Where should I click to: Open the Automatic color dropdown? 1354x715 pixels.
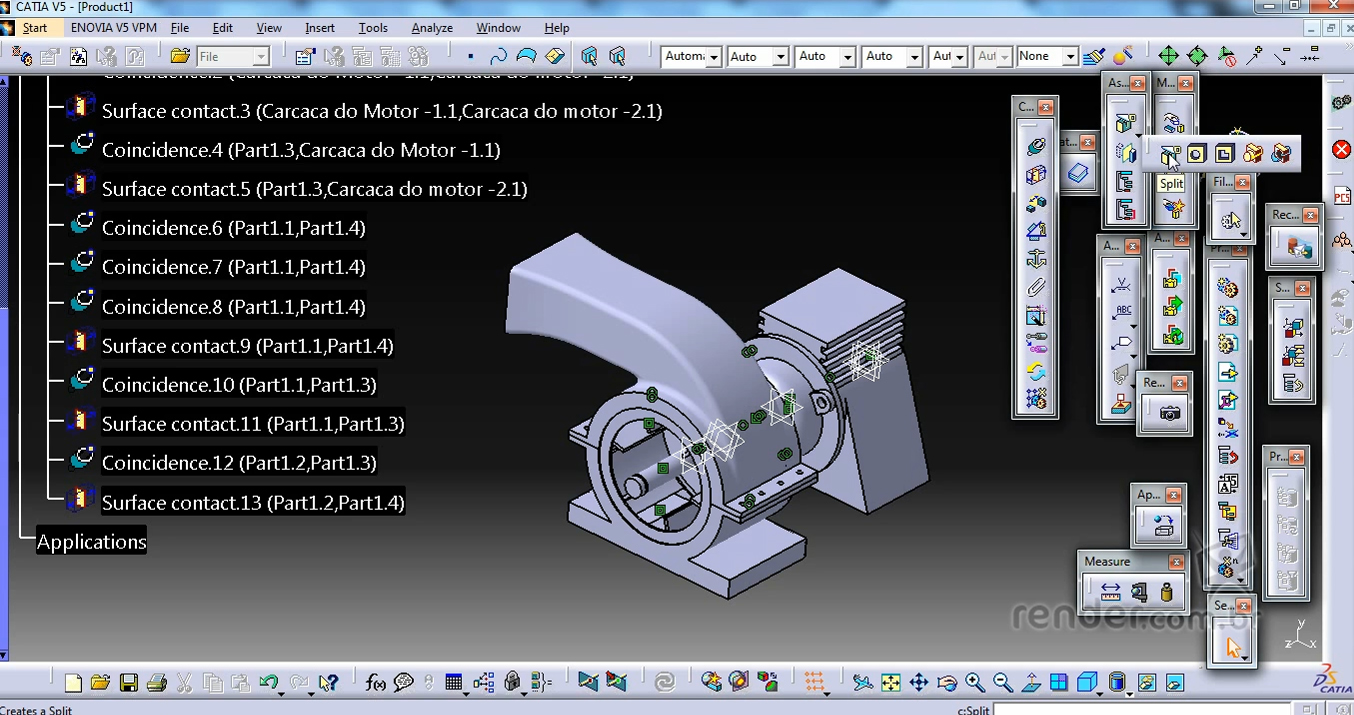[691, 57]
